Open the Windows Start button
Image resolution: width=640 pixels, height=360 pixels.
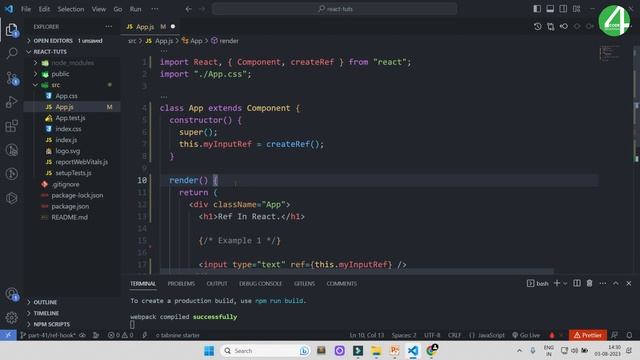point(209,351)
